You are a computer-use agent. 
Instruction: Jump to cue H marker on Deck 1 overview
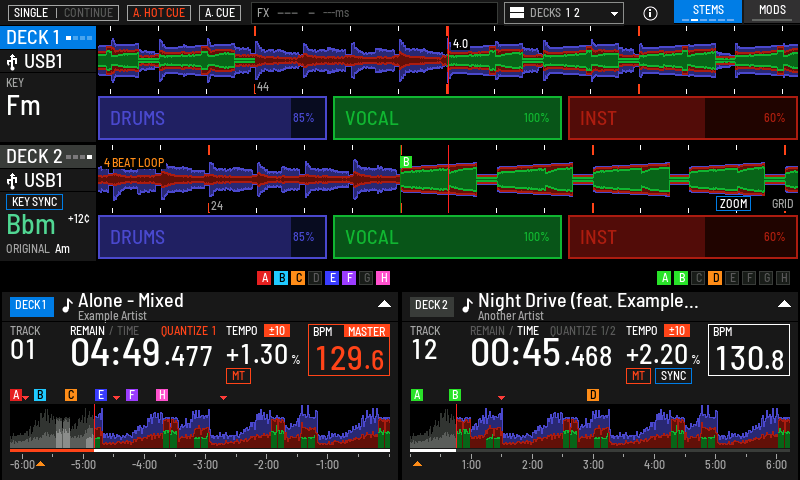click(162, 395)
